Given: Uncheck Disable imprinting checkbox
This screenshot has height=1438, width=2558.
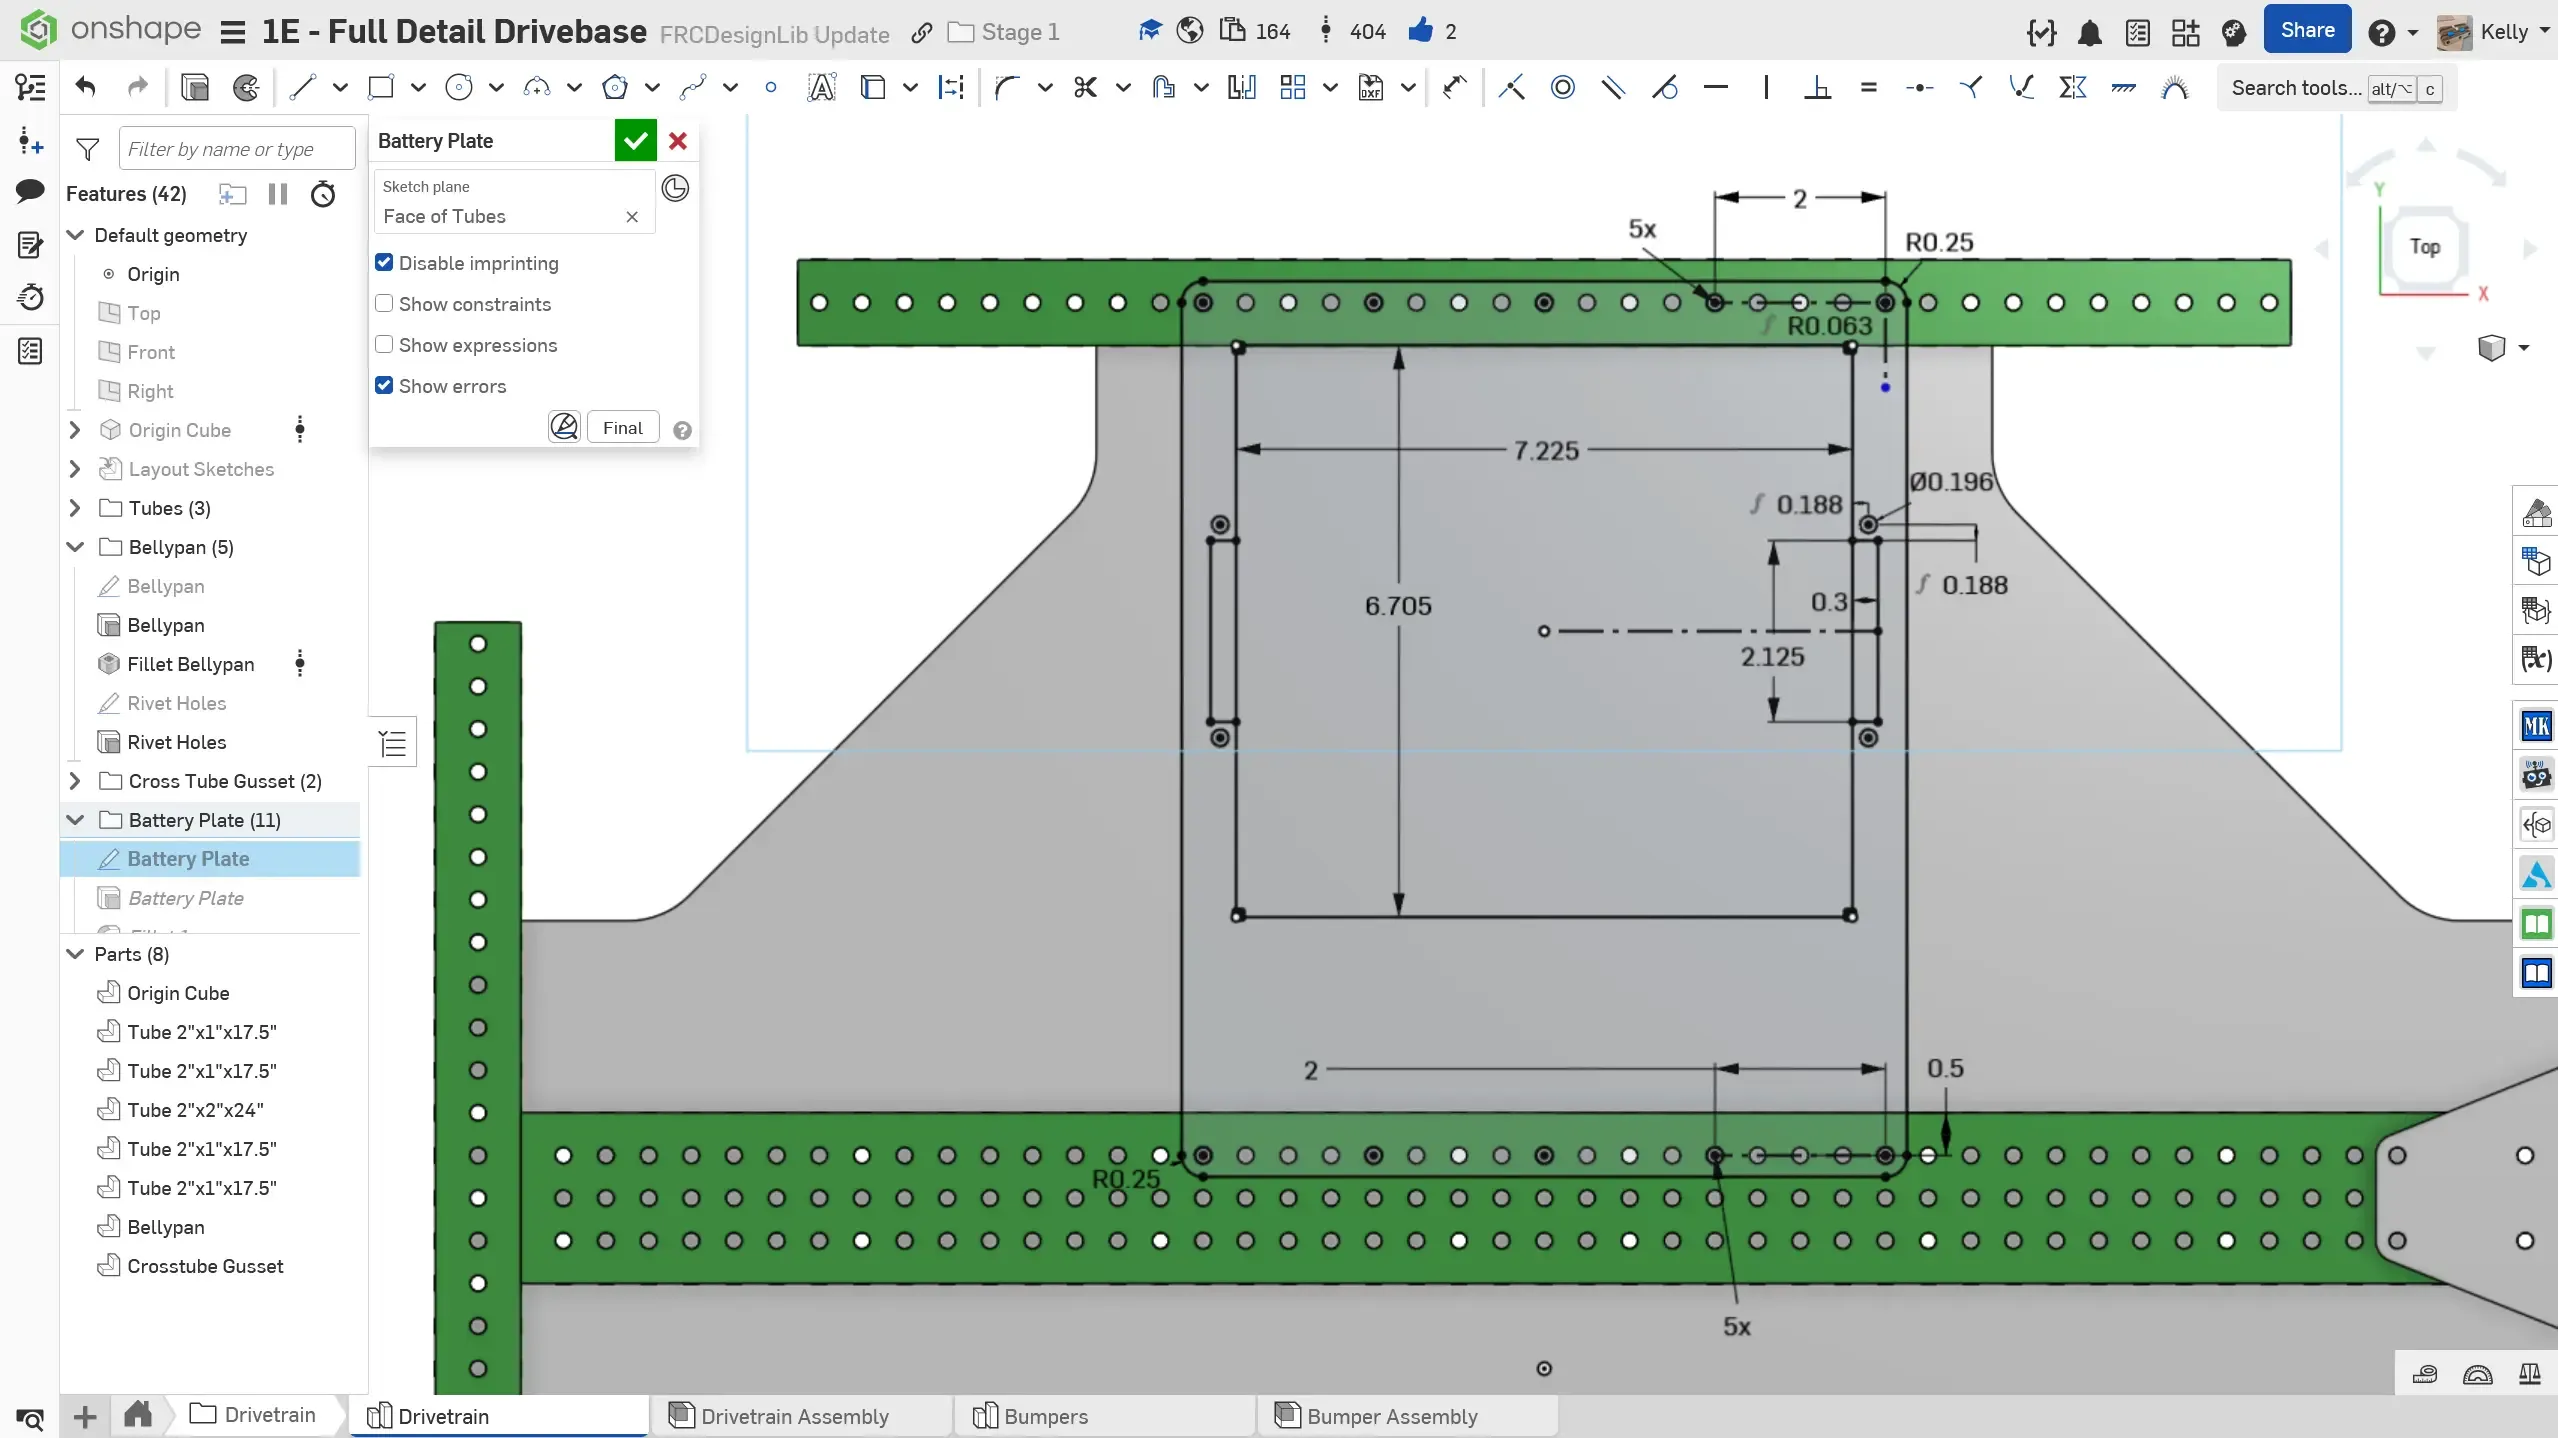Looking at the screenshot, I should click(x=384, y=263).
